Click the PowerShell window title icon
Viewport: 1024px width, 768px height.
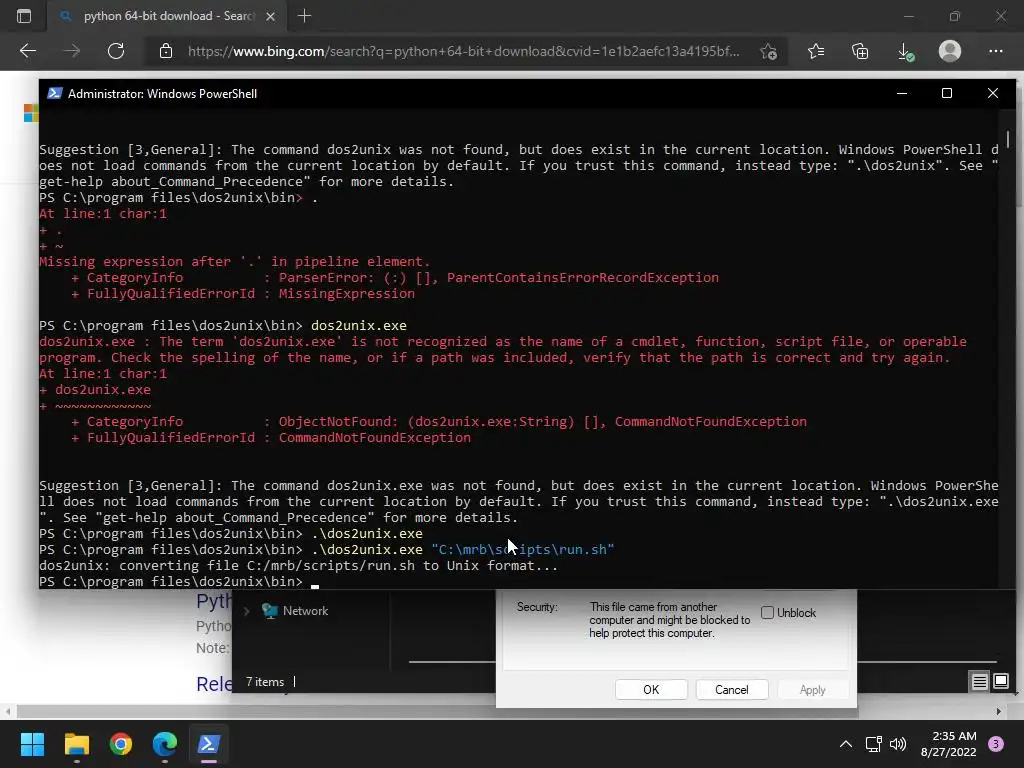(x=55, y=93)
